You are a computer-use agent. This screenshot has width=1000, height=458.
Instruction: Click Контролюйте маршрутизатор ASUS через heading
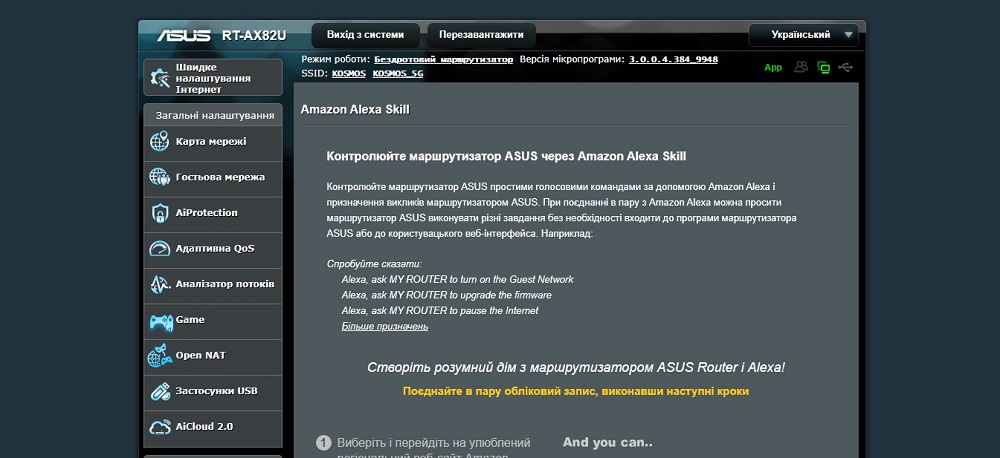506,156
